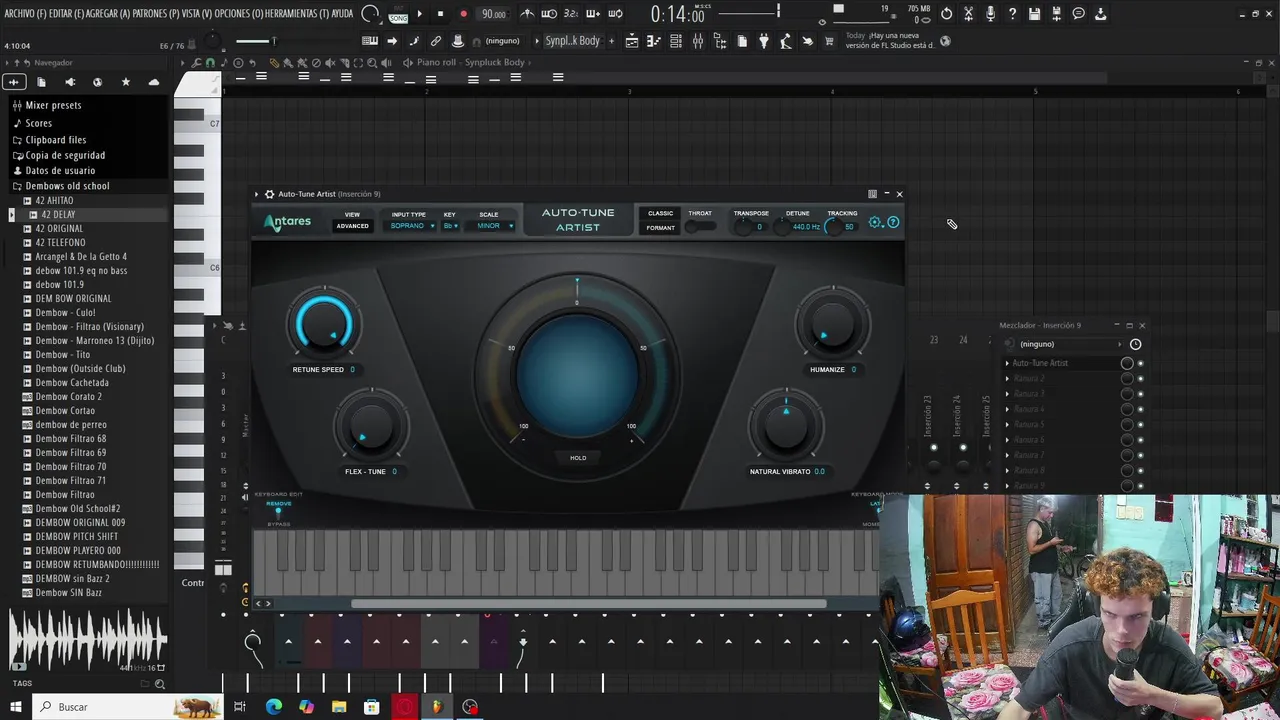Image resolution: width=1280 pixels, height=720 pixels.
Task: Open the ARCHIVO menu
Action: pyautogui.click(x=24, y=14)
